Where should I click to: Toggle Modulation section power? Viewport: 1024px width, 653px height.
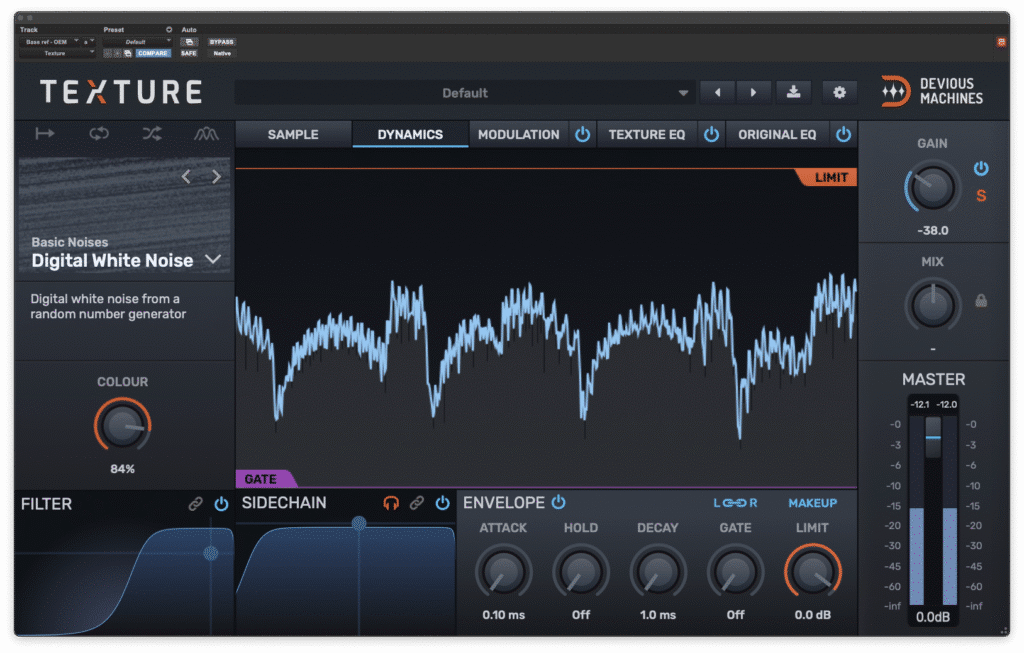pos(583,135)
